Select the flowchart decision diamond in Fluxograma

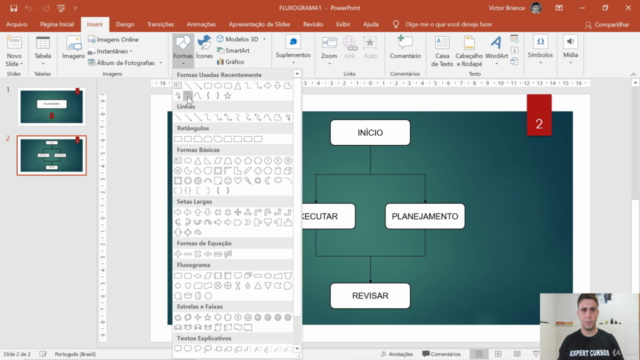198,276
